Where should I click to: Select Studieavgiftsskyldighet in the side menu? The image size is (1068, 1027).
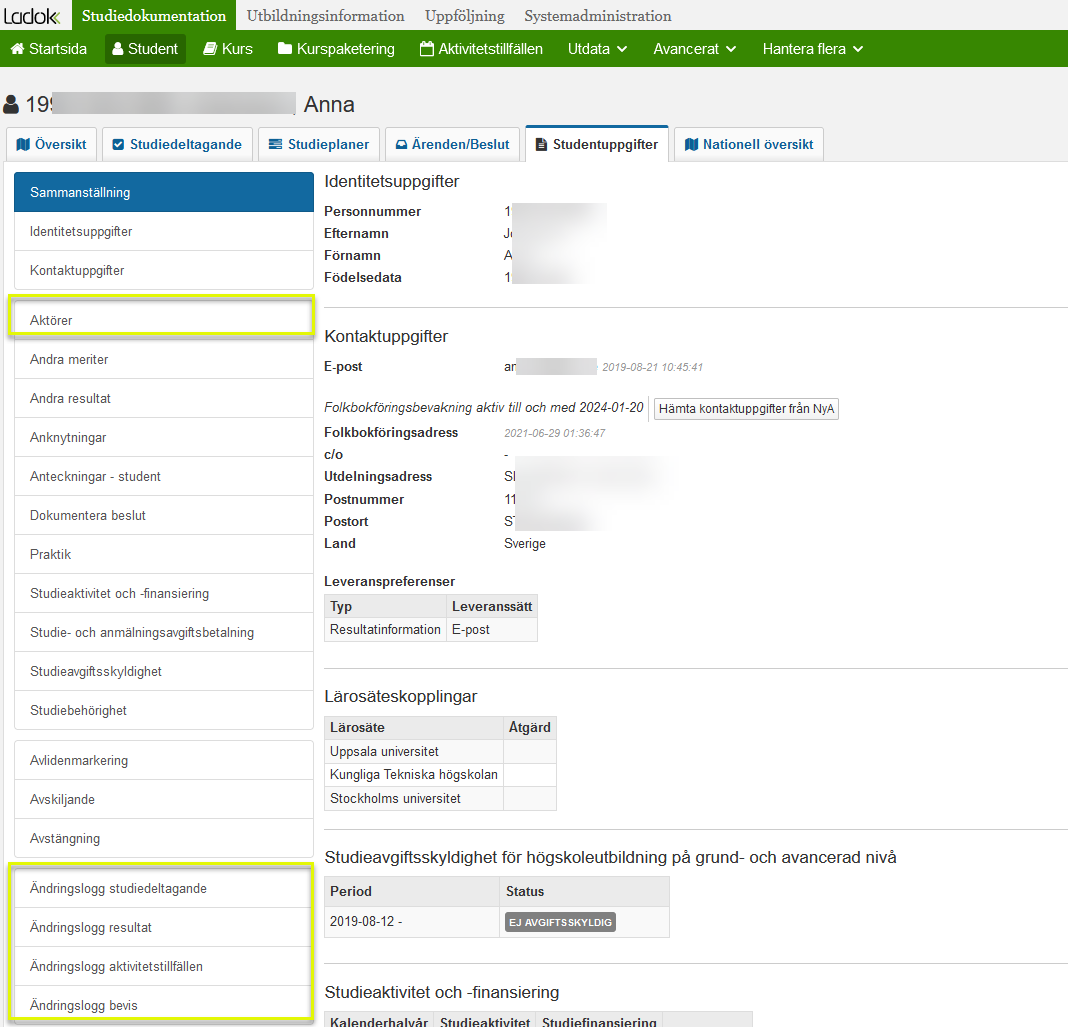coord(163,672)
